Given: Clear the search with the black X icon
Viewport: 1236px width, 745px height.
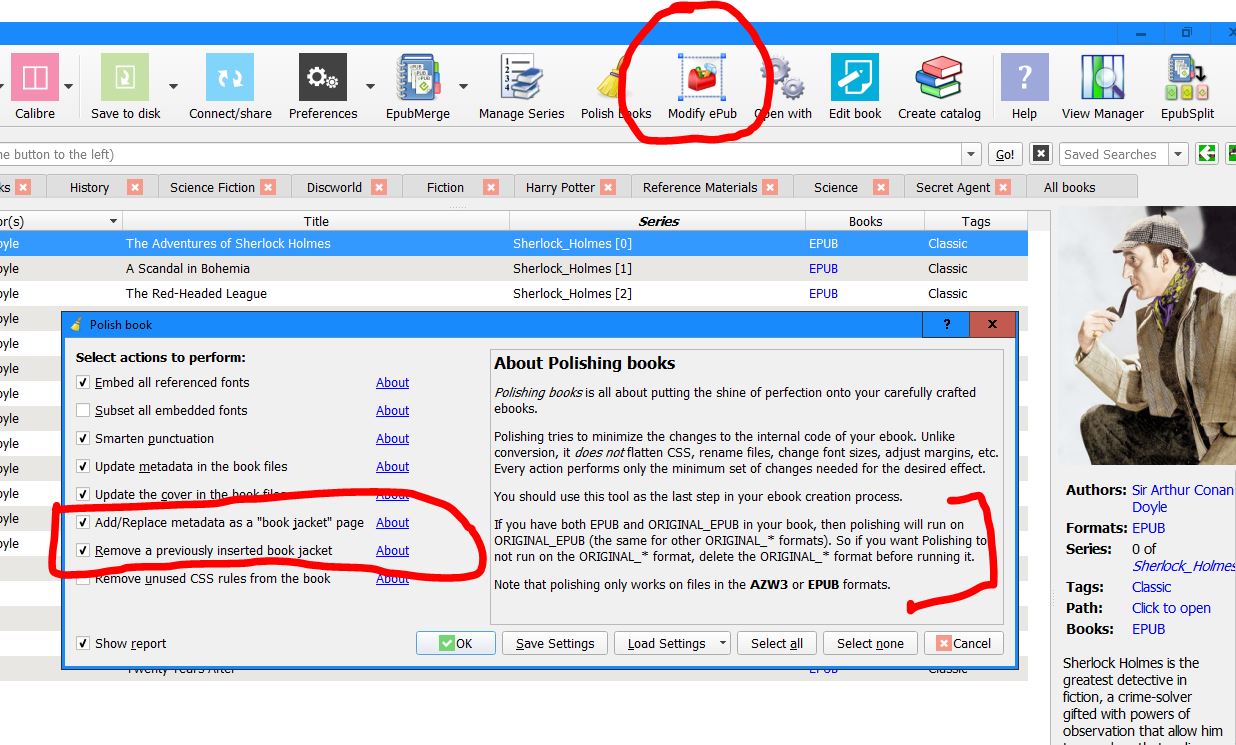Looking at the screenshot, I should point(1041,154).
